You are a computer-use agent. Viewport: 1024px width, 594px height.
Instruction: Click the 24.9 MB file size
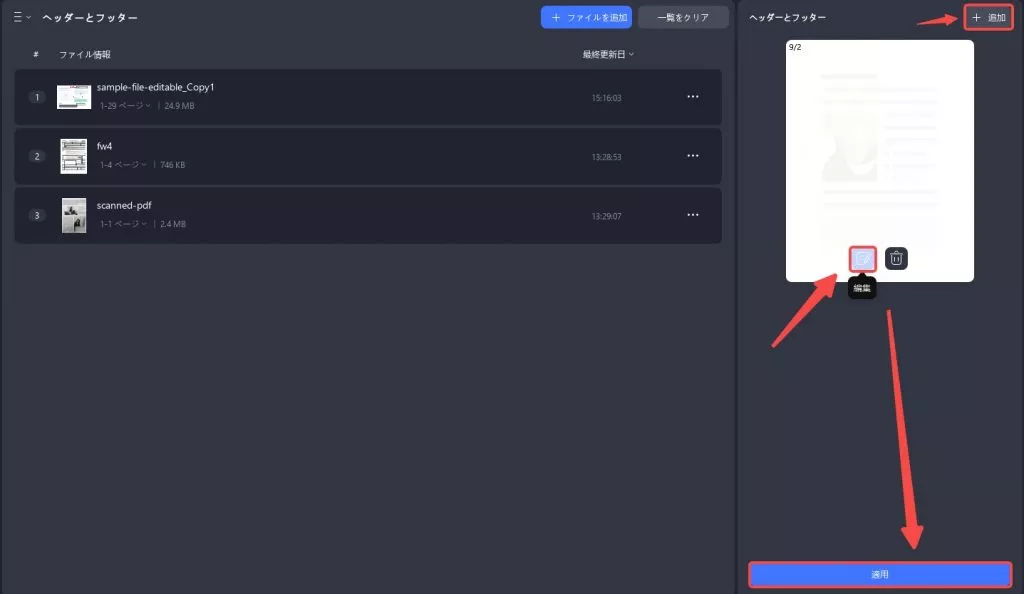179,106
